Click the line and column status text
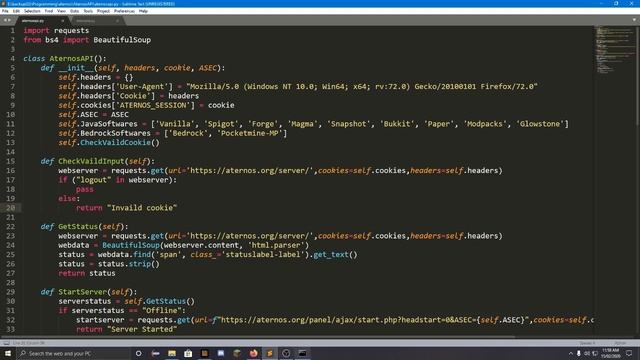Image resolution: width=640 pixels, height=360 pixels. tap(29, 343)
